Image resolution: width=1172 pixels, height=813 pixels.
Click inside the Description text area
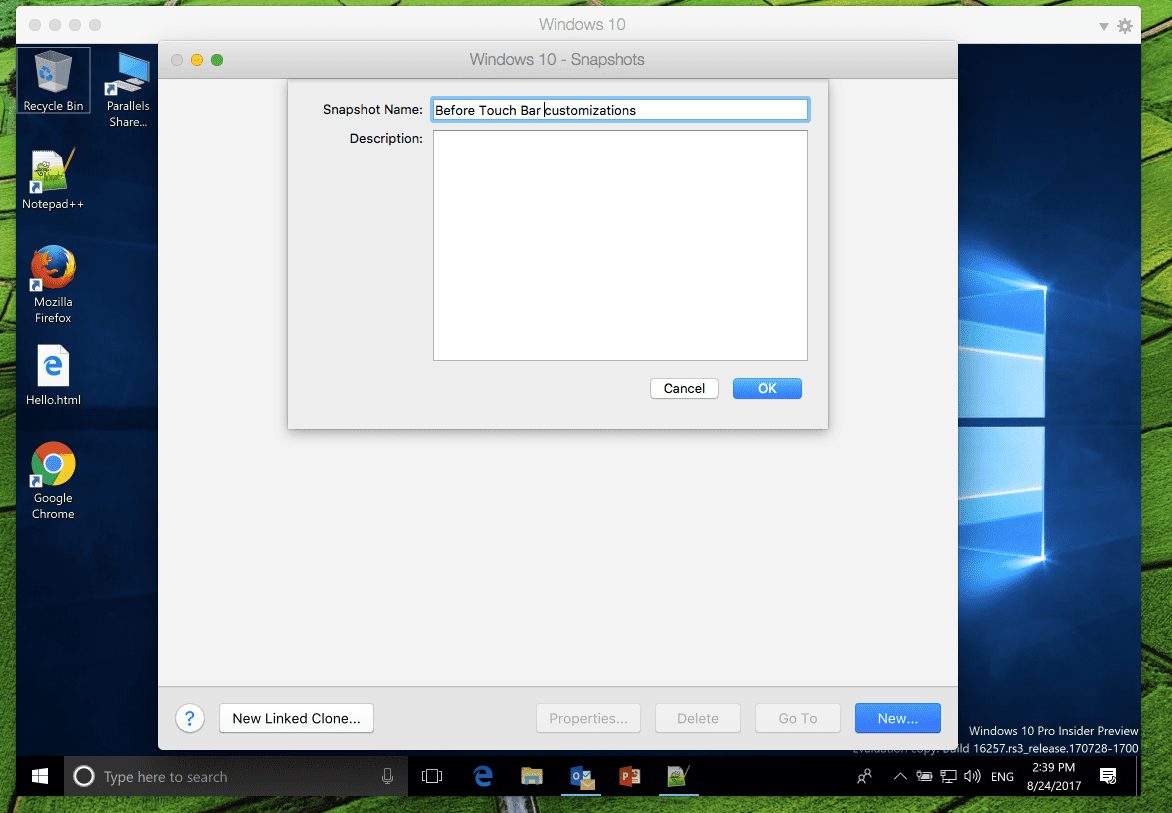tap(620, 246)
